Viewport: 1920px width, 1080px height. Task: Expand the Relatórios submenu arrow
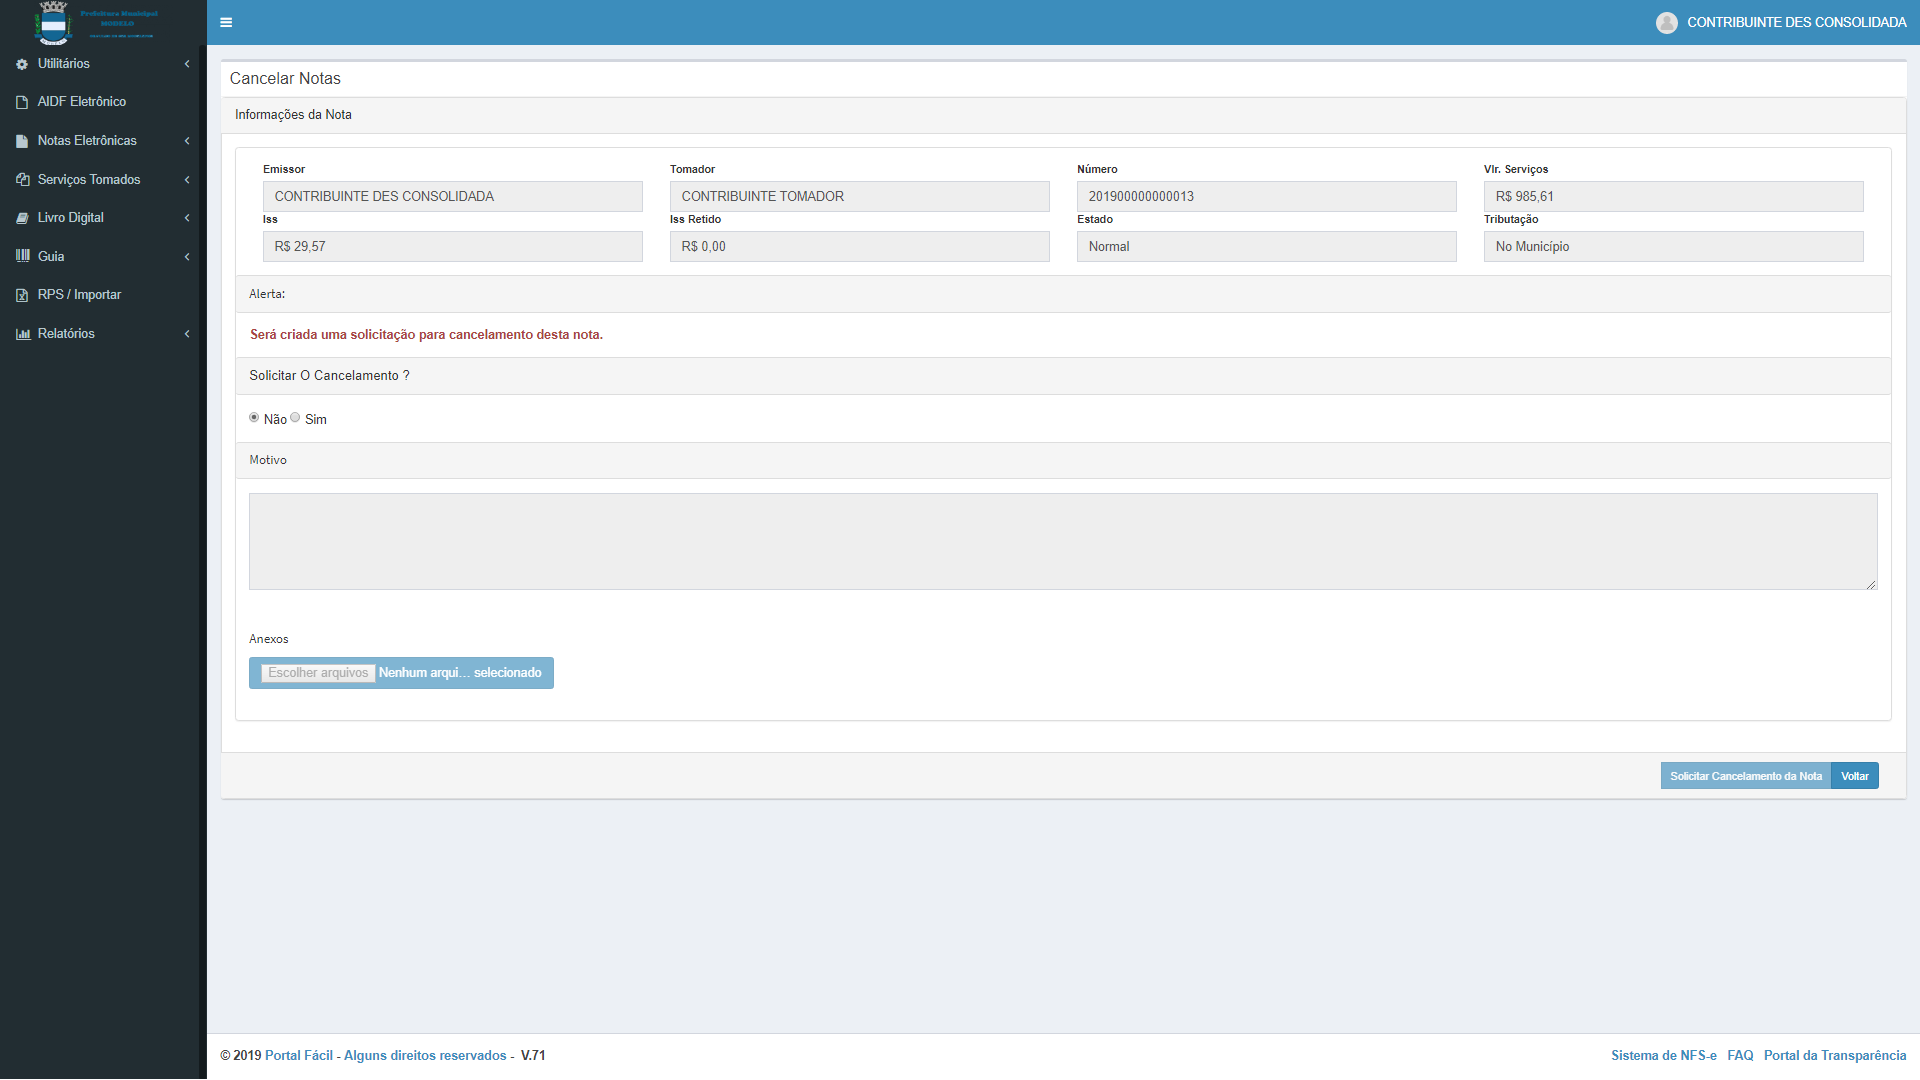[187, 334]
